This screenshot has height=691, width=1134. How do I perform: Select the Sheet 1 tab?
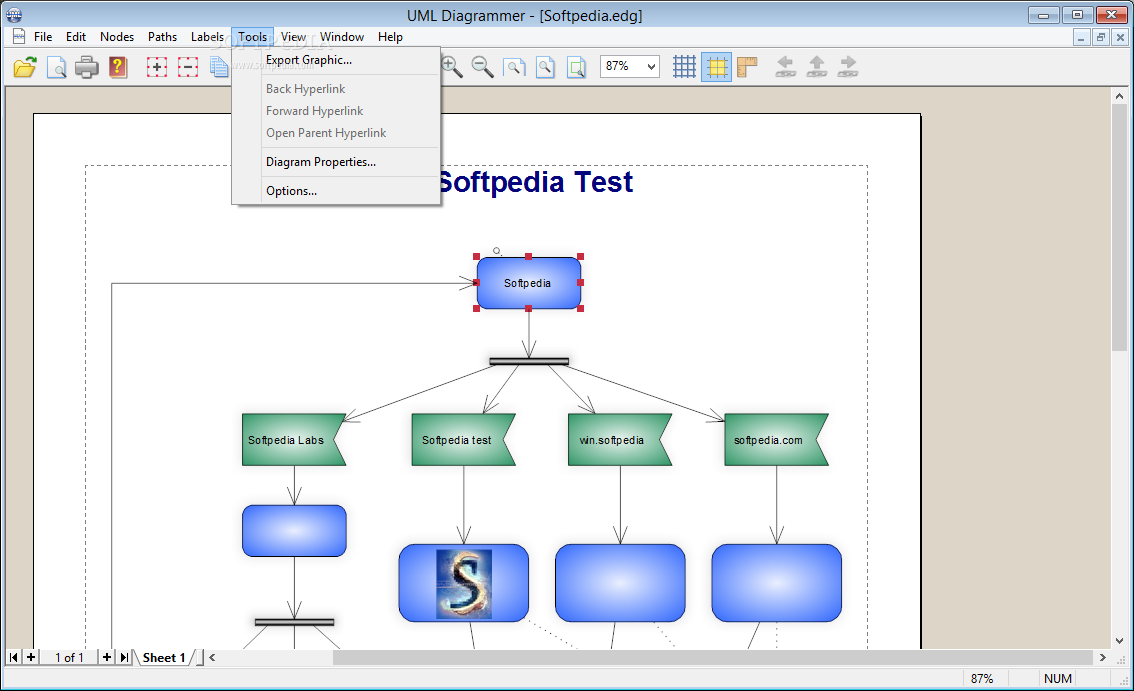164,657
